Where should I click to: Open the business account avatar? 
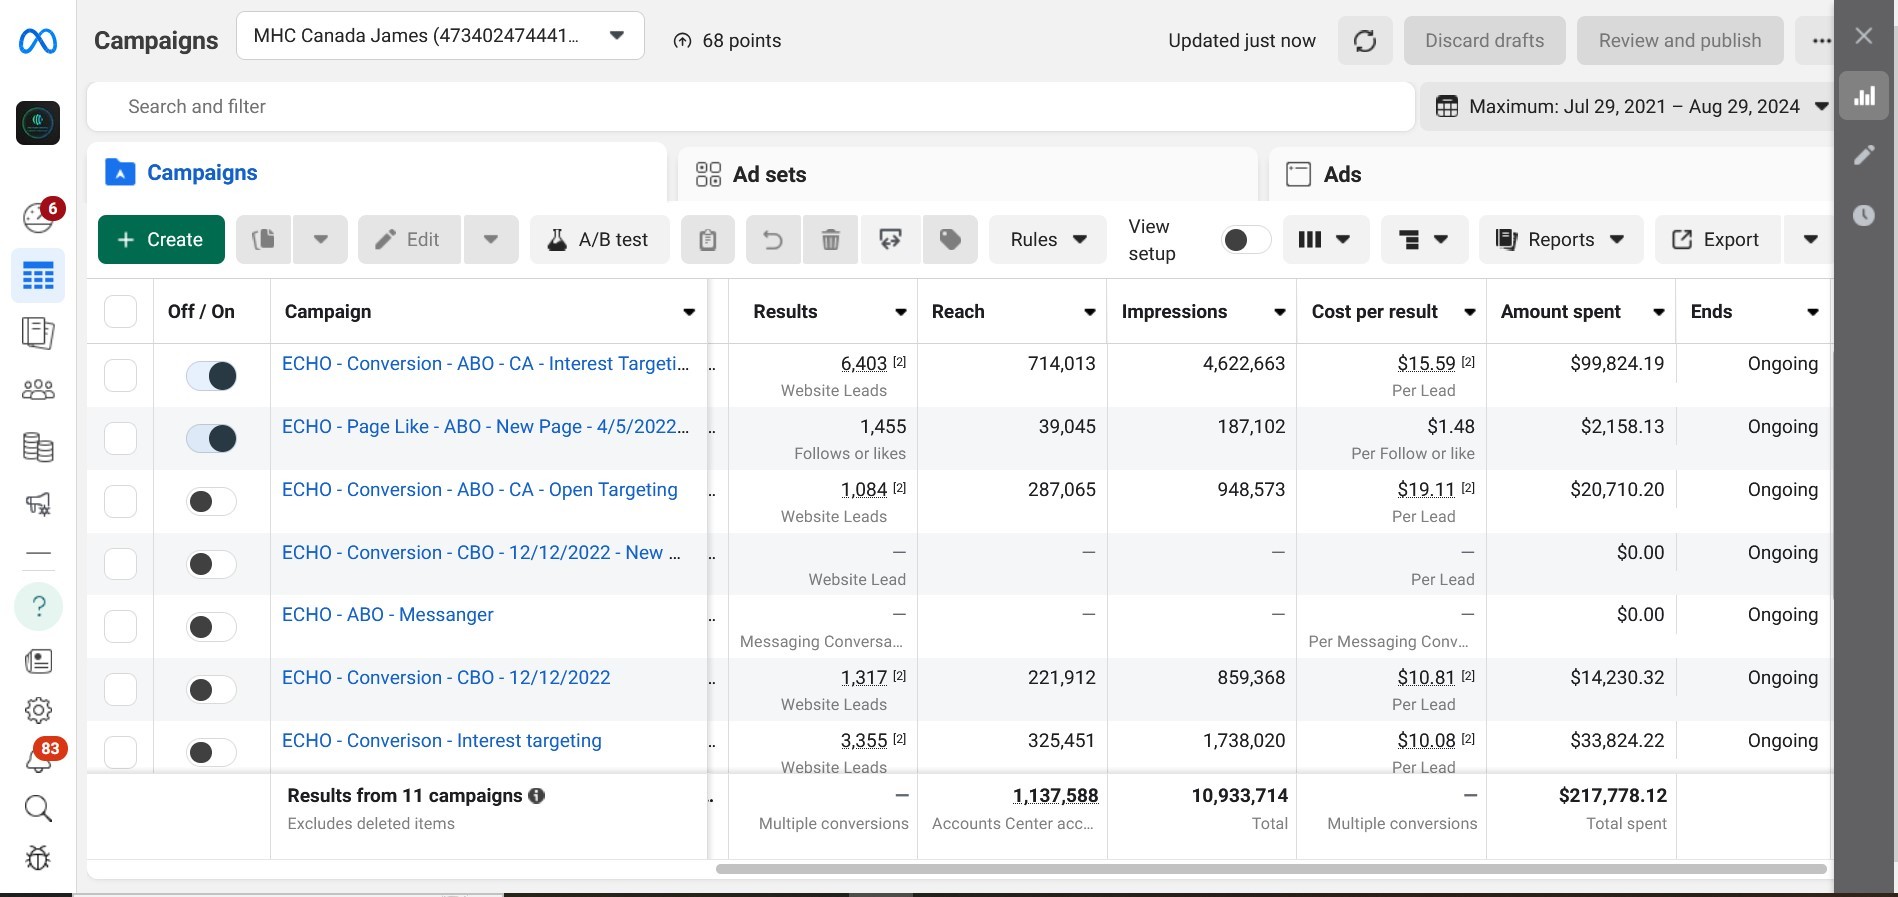pyautogui.click(x=38, y=123)
